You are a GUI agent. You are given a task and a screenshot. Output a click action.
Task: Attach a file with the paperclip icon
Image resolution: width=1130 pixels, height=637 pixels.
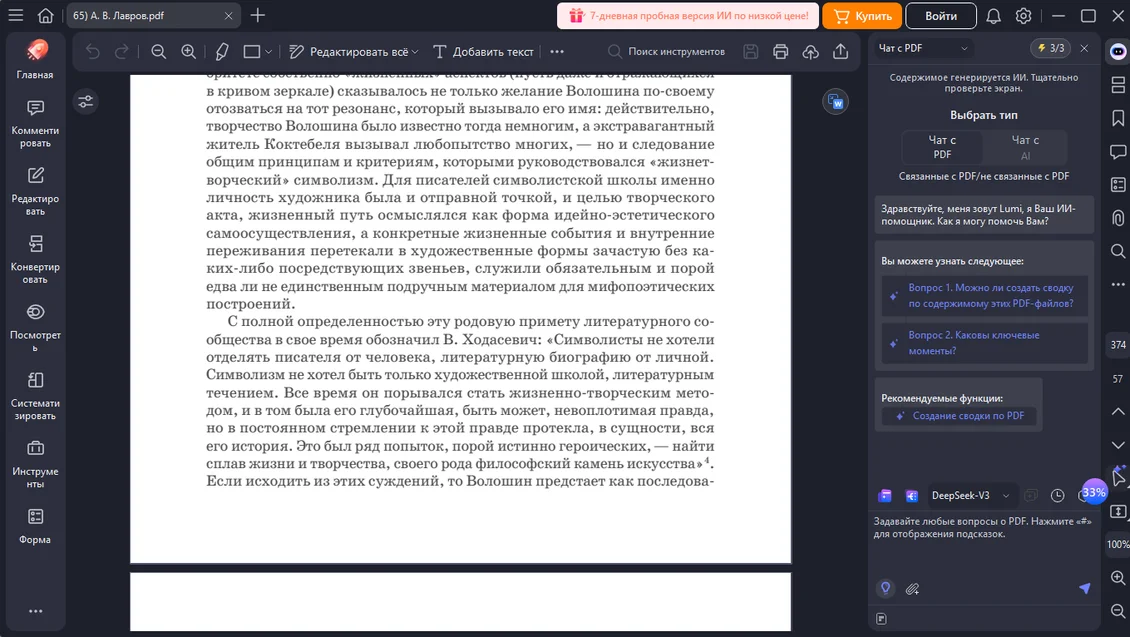point(912,589)
